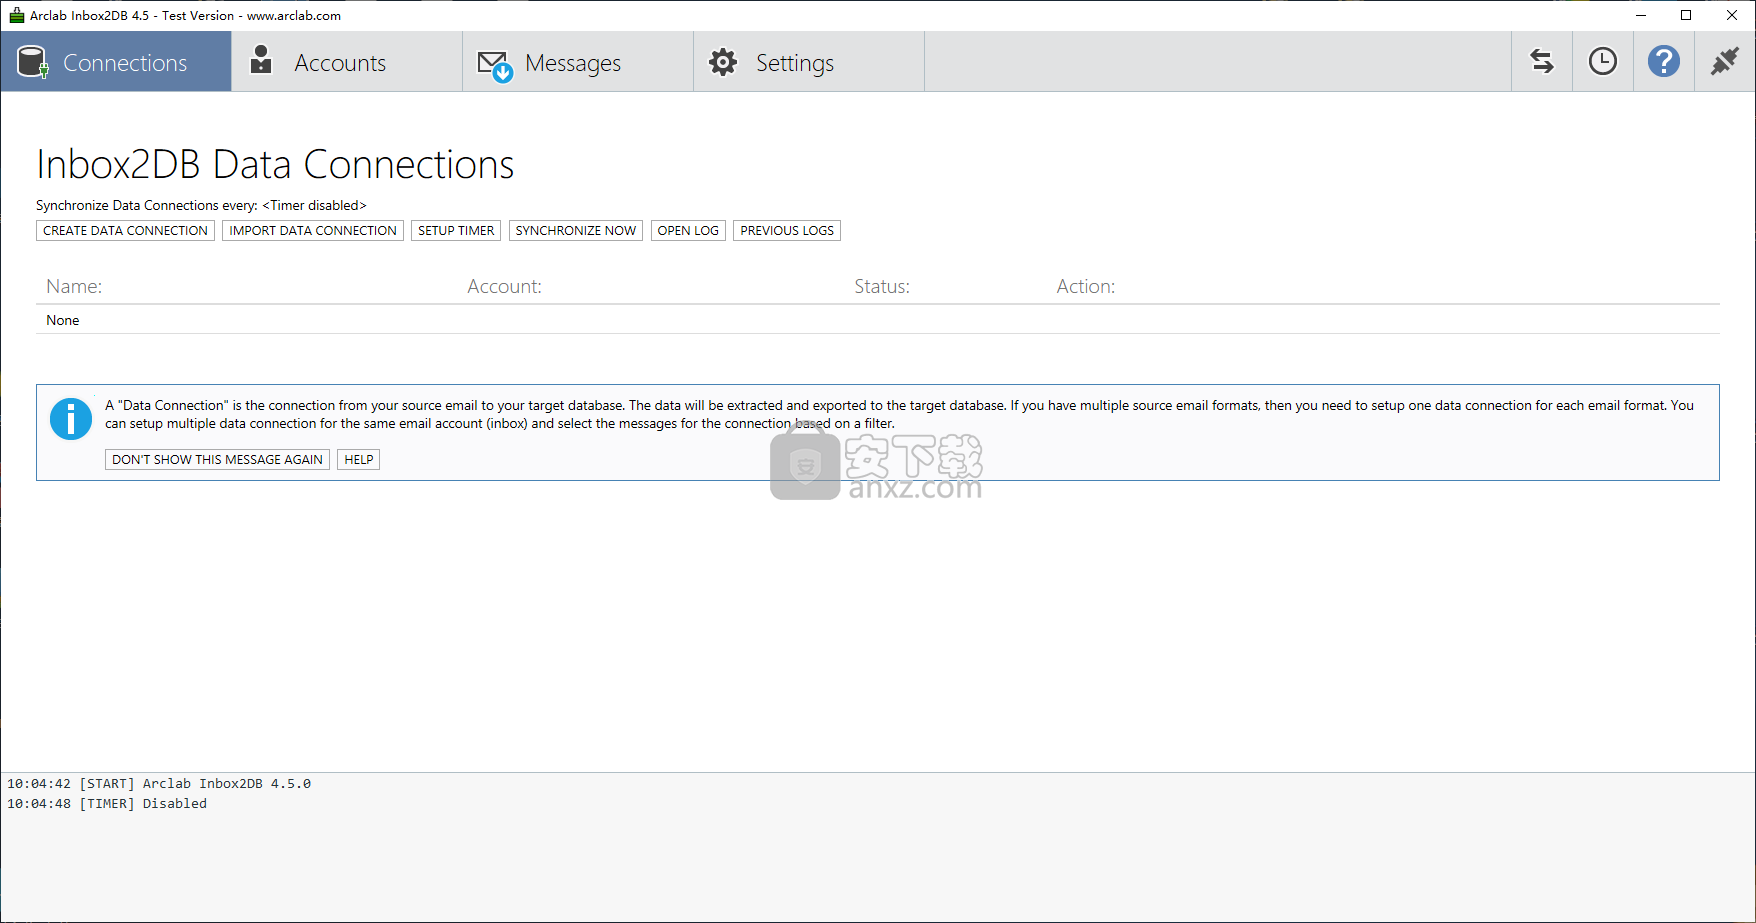Maximize the Arclab window
Image resolution: width=1756 pixels, height=923 pixels.
1686,15
